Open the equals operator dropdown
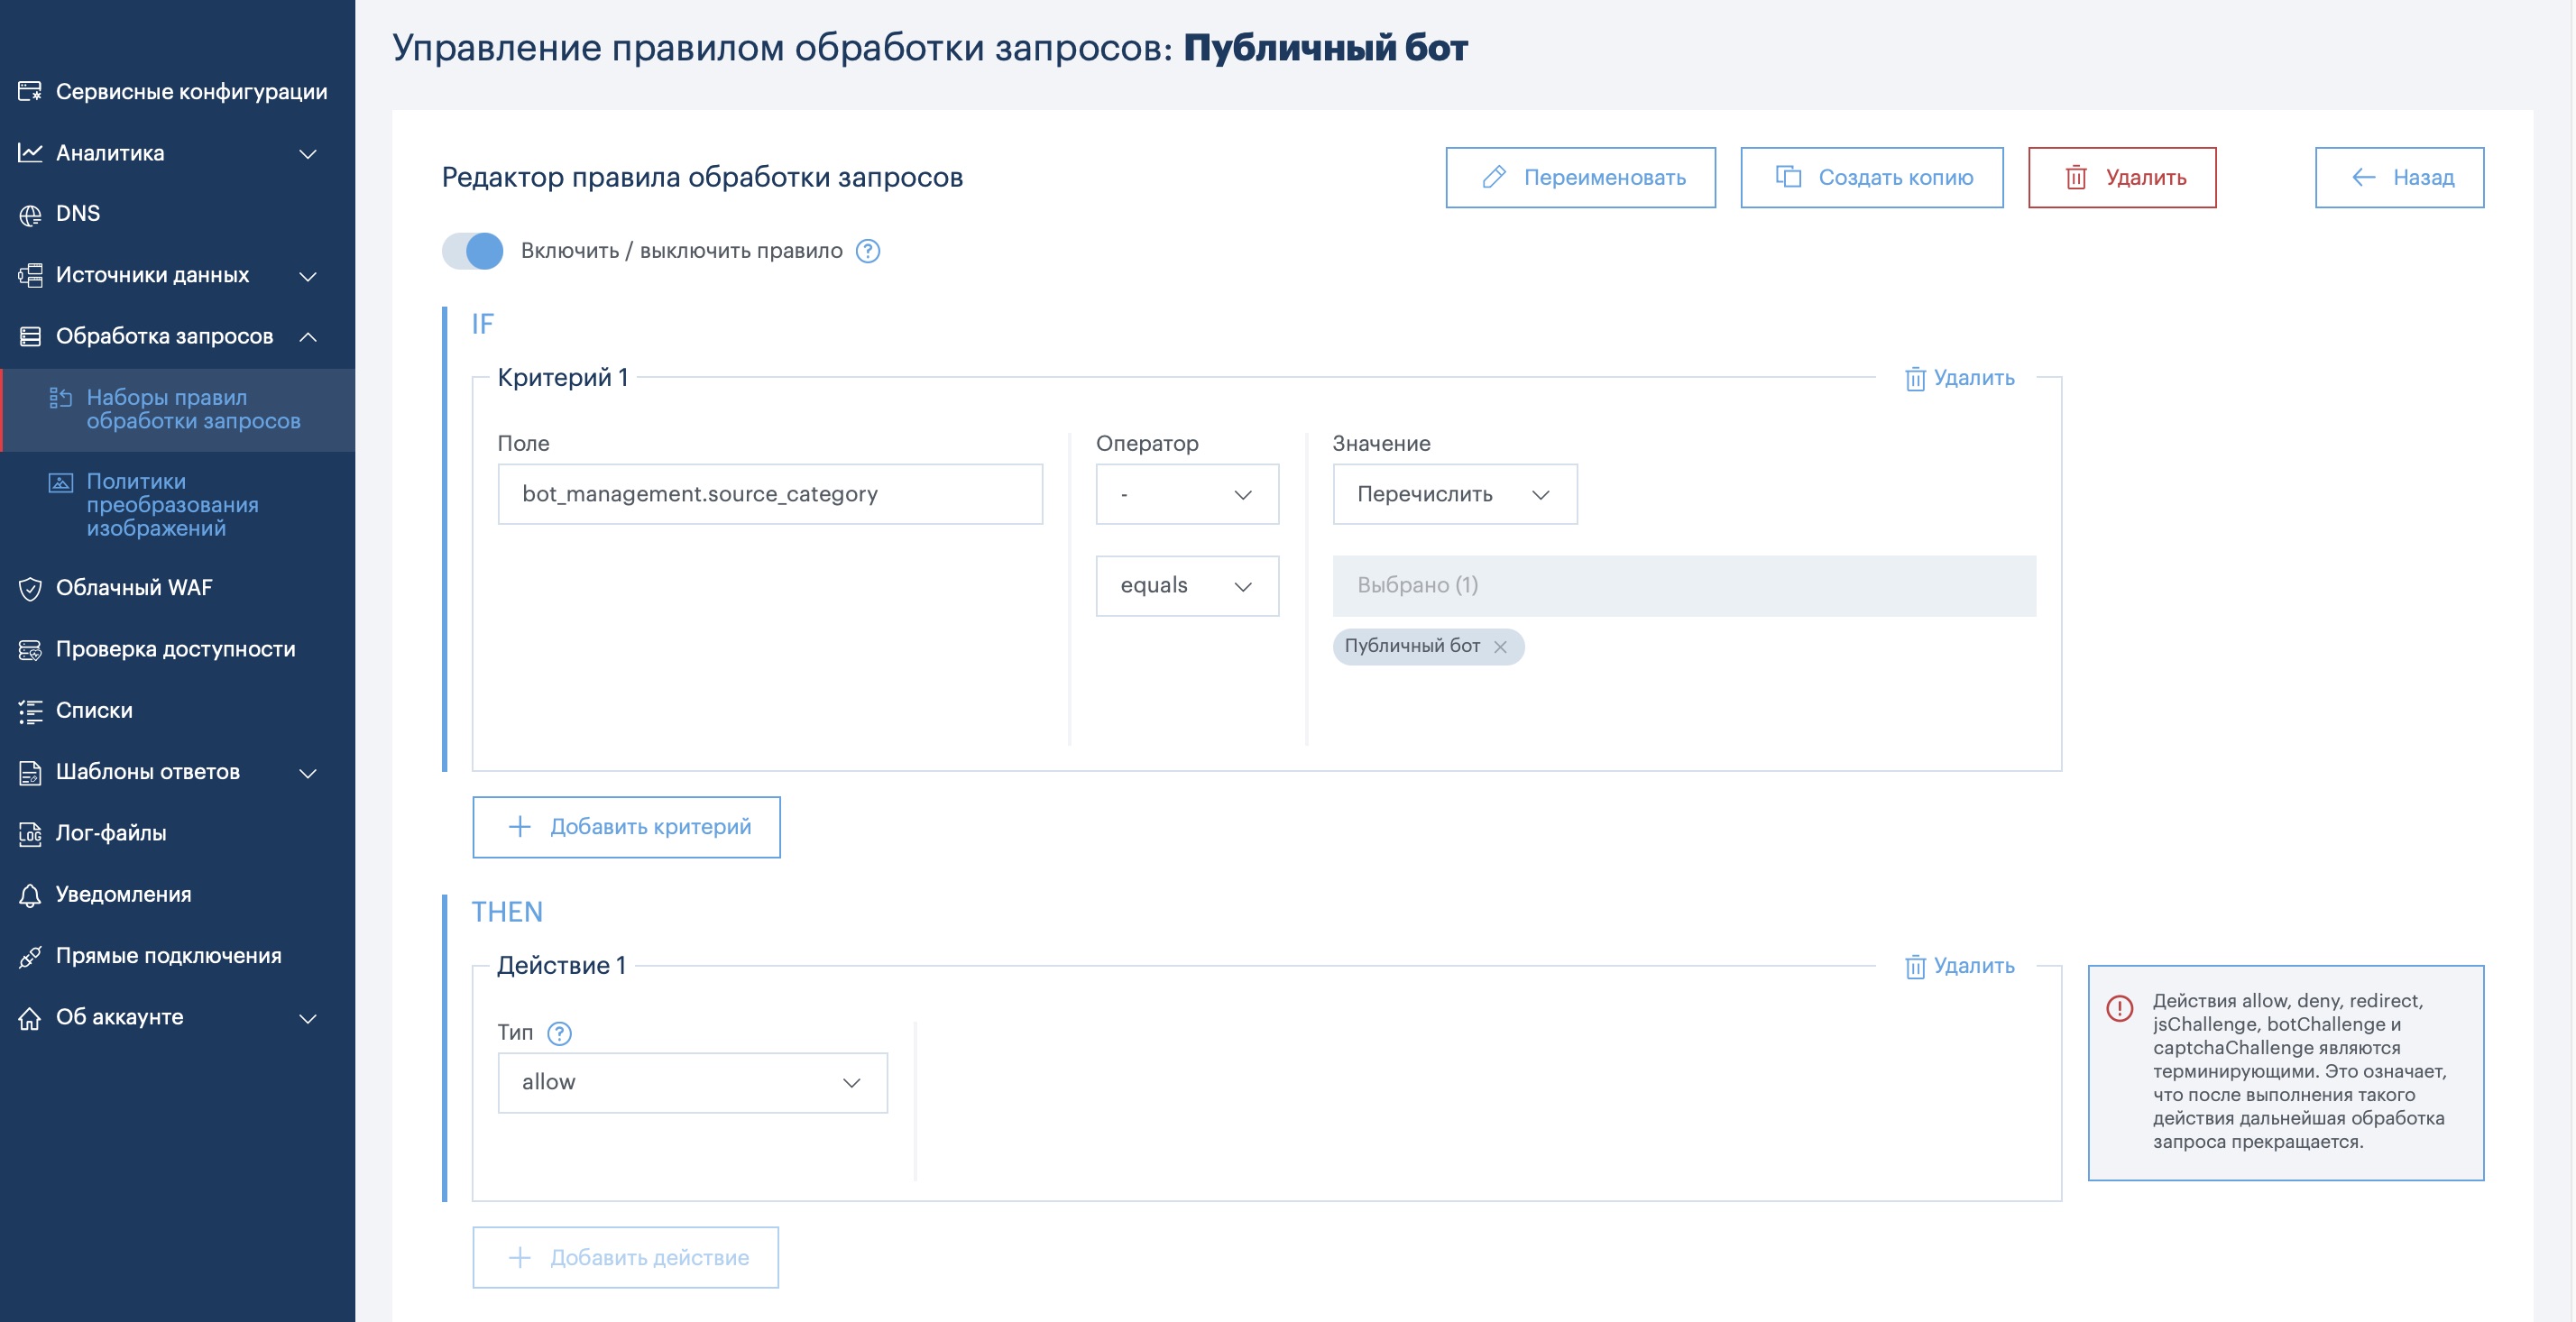Viewport: 2576px width, 1322px height. click(1186, 586)
